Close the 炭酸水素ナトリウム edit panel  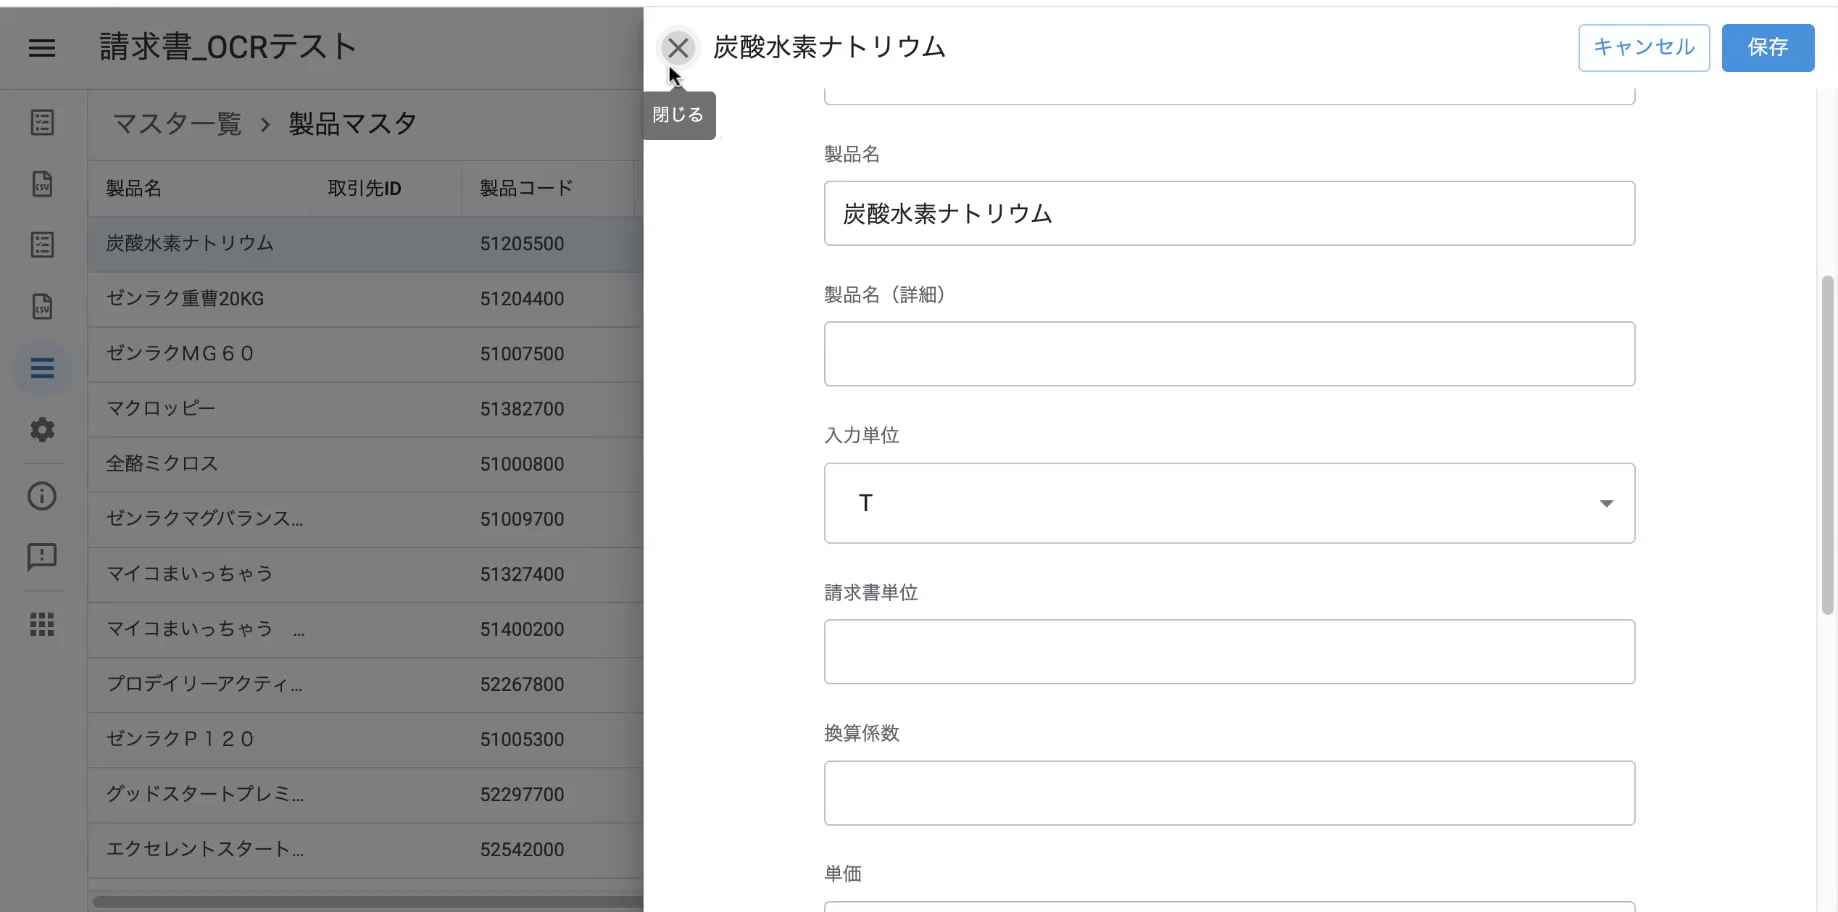[678, 47]
